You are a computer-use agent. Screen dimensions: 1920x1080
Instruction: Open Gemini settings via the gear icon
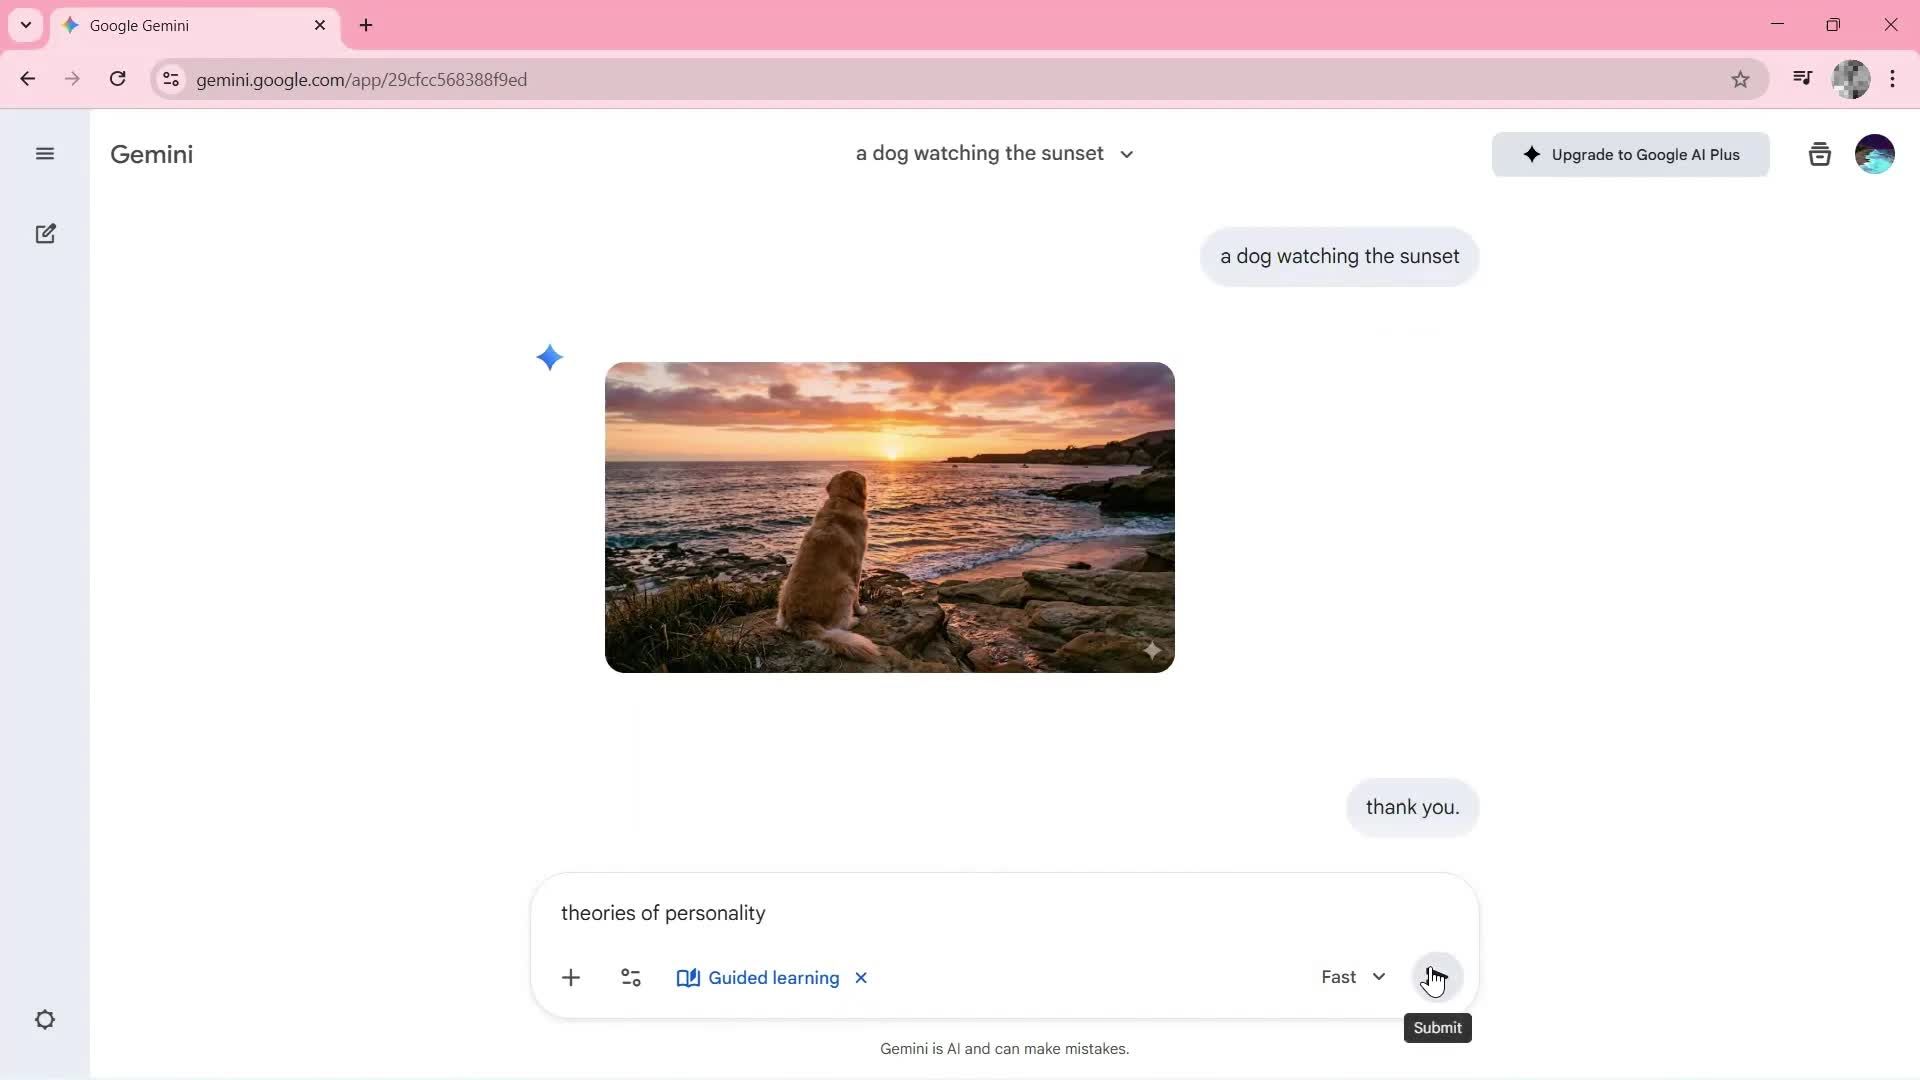point(45,1019)
